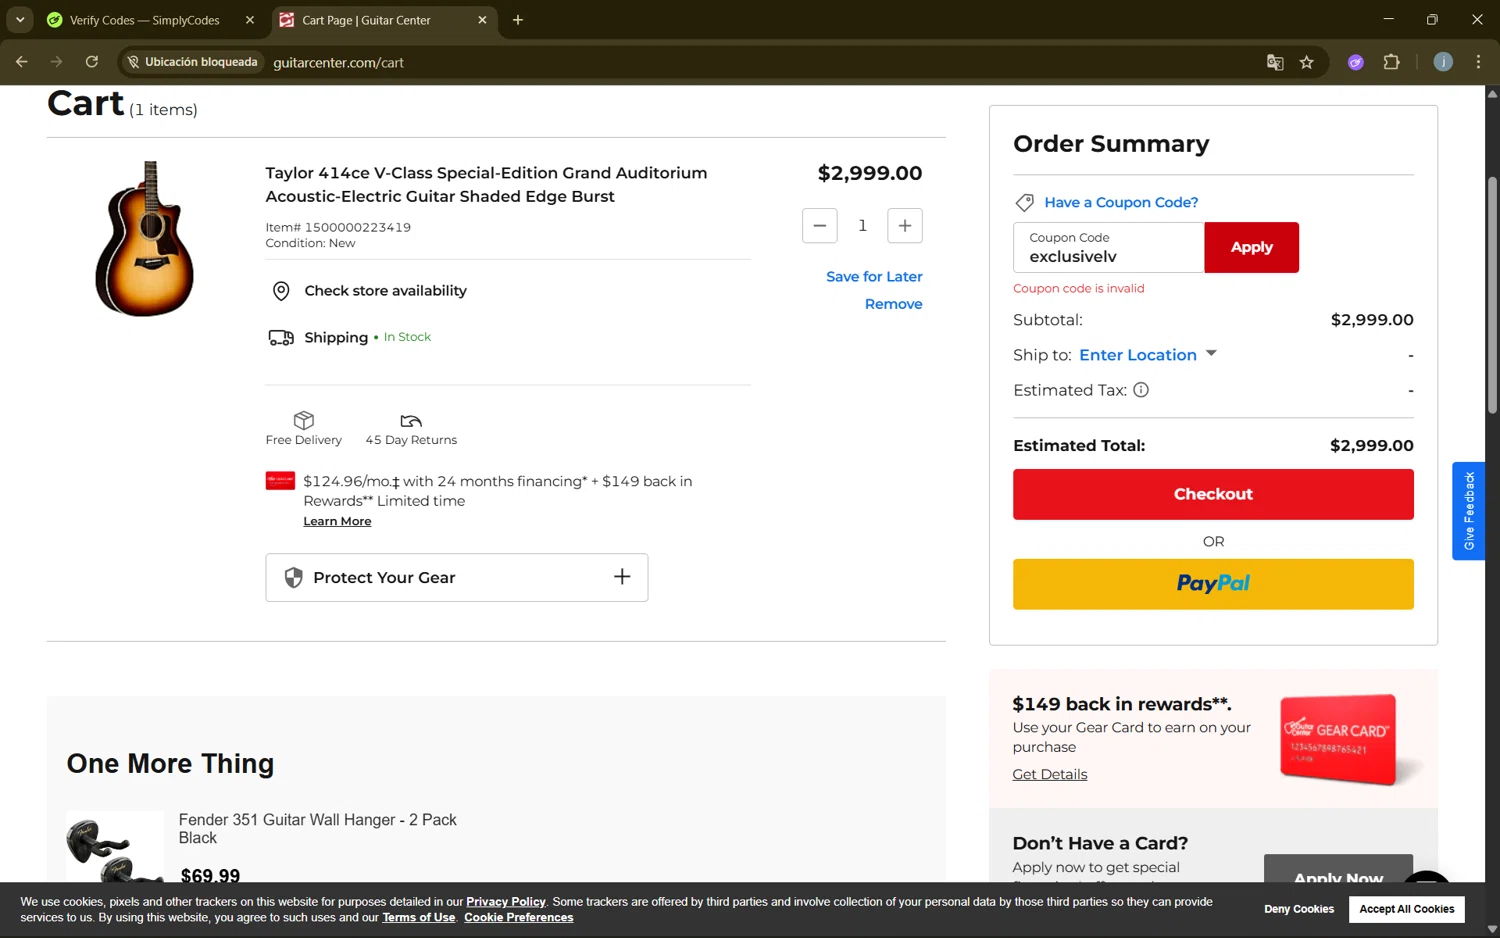Open a new browser tab

coord(518,20)
